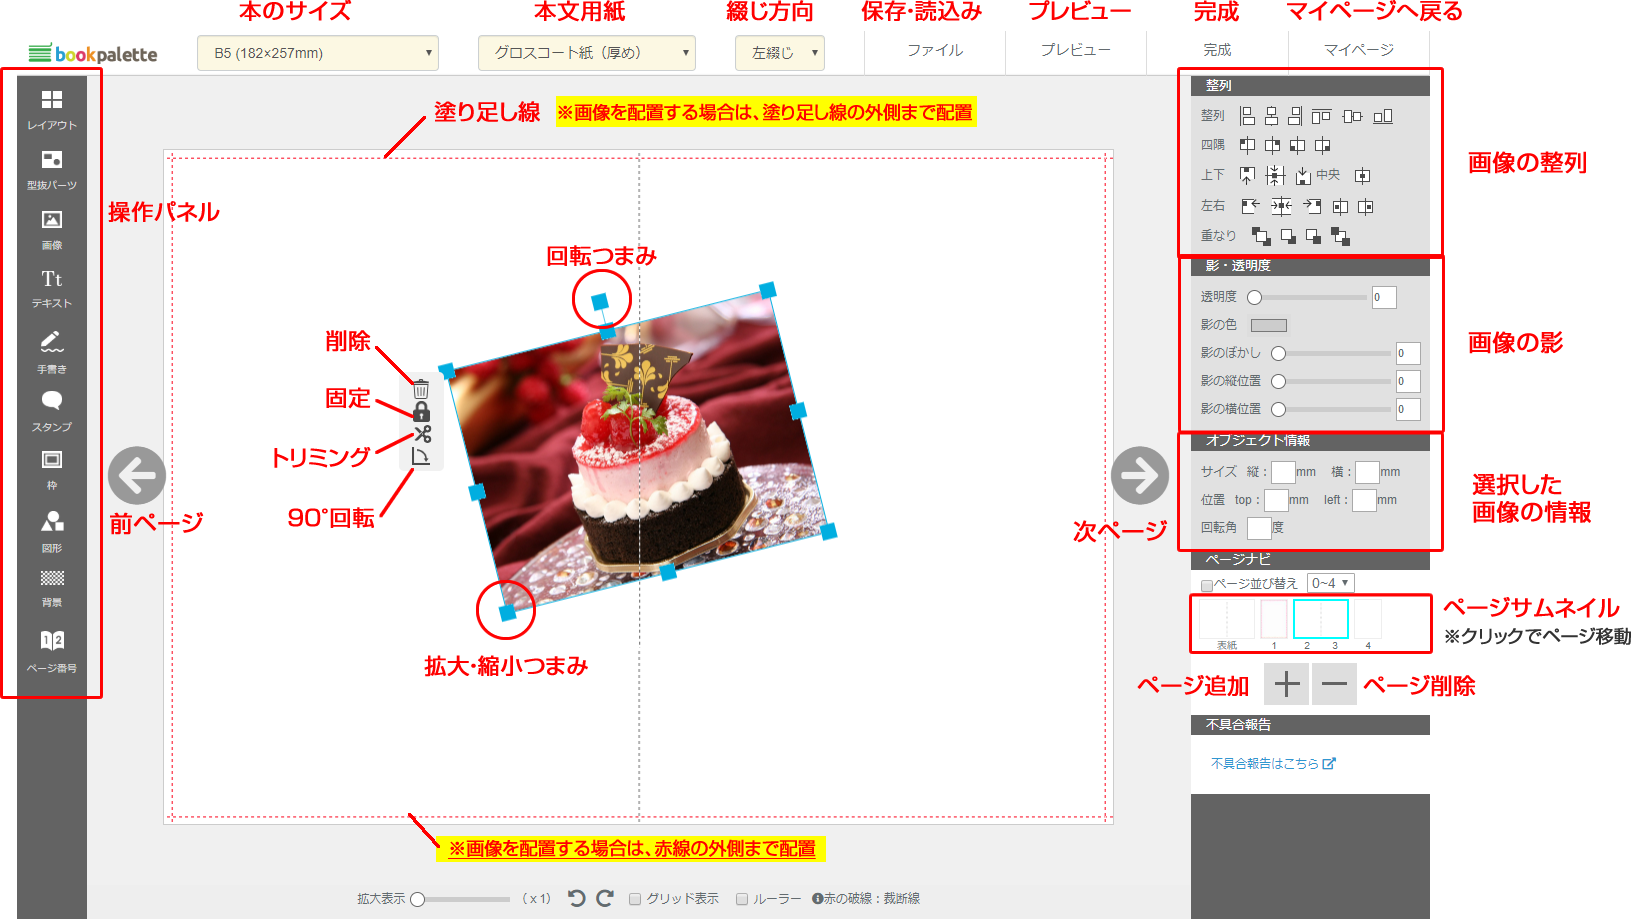Center image horizontally in 左右 row

[x=1281, y=206]
